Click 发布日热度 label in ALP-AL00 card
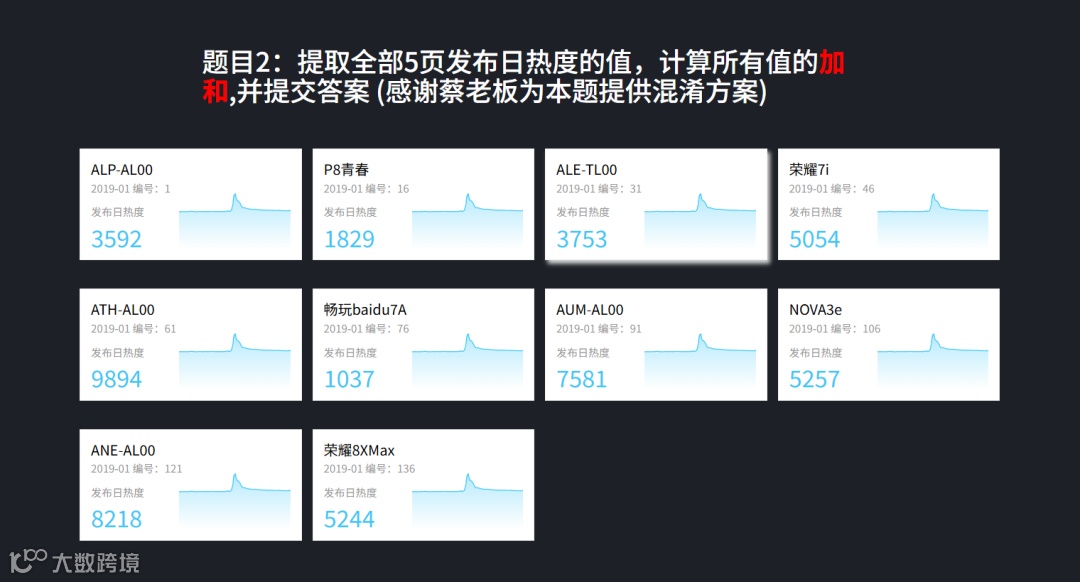 (x=118, y=212)
